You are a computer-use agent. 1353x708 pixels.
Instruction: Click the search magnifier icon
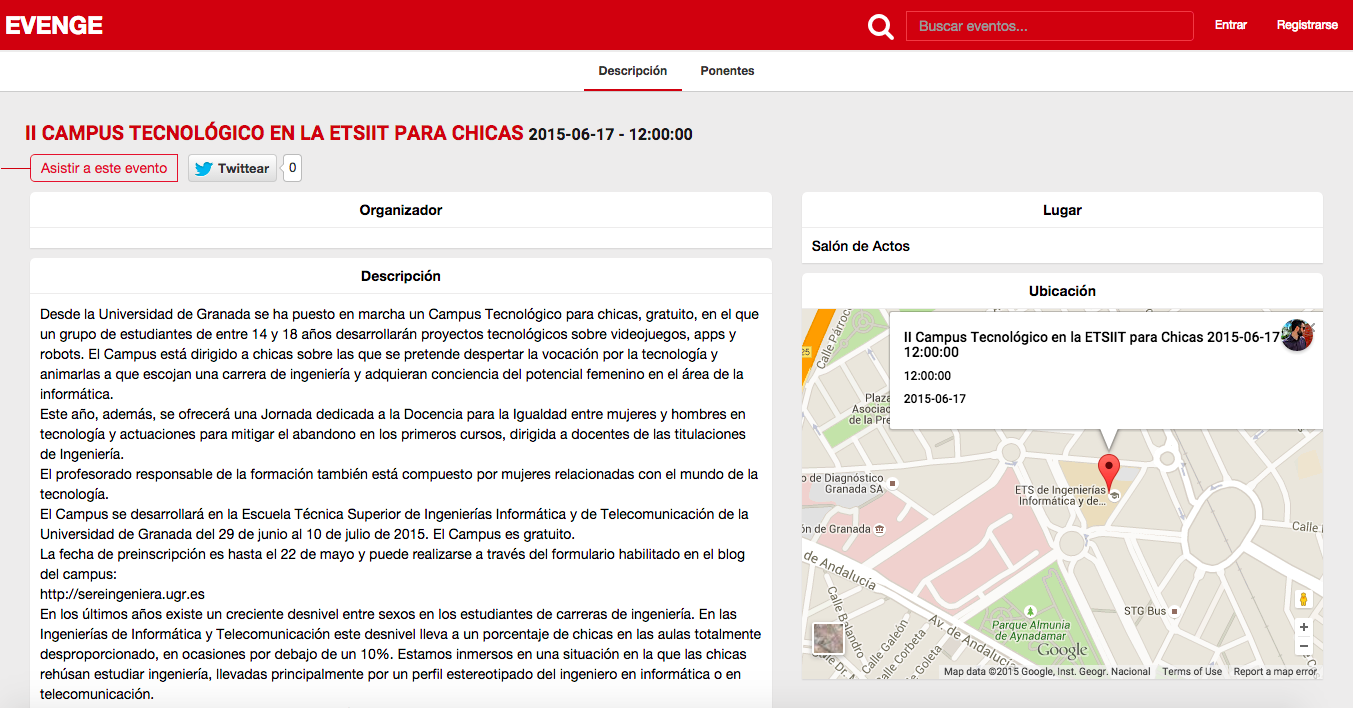click(881, 26)
